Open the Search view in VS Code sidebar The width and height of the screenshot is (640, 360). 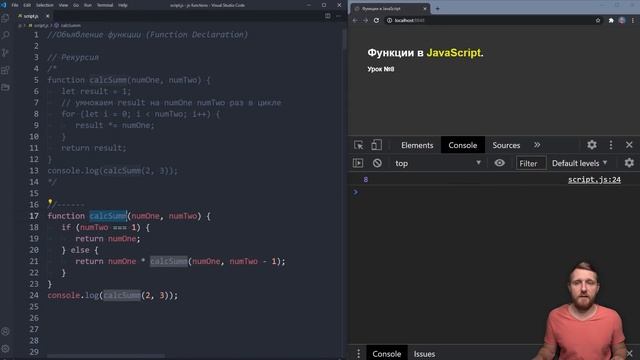pos(5,35)
